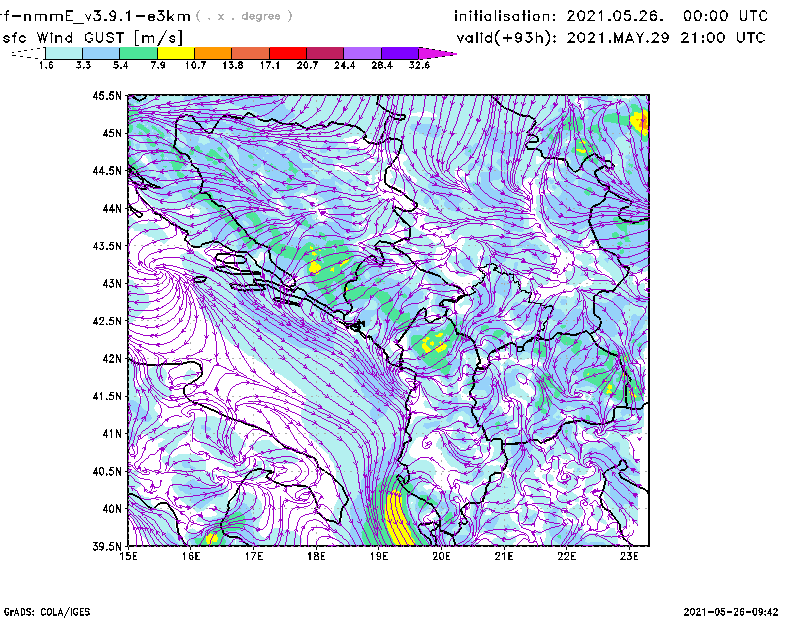Click the "41.5N" latitude label
Screen dimensions: 800x618
click(107, 396)
